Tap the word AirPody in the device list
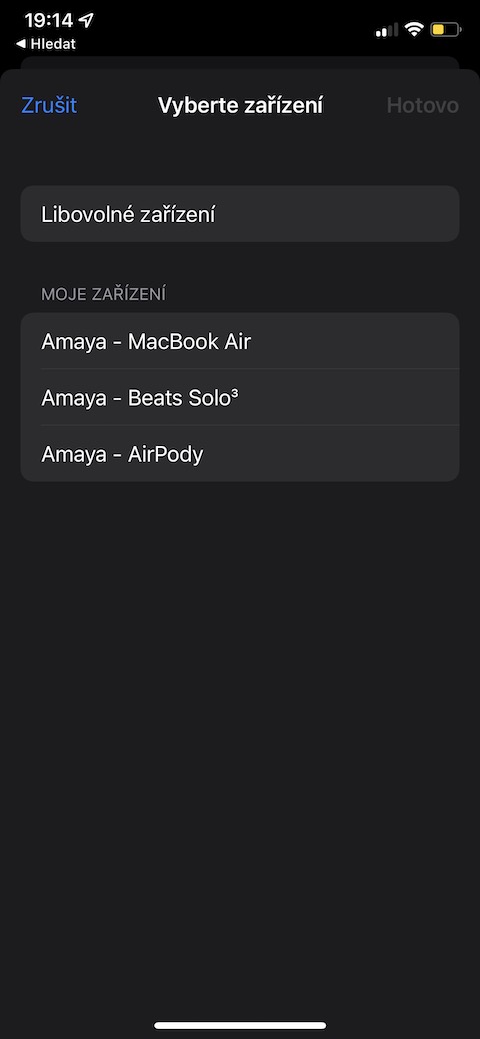 (x=166, y=455)
